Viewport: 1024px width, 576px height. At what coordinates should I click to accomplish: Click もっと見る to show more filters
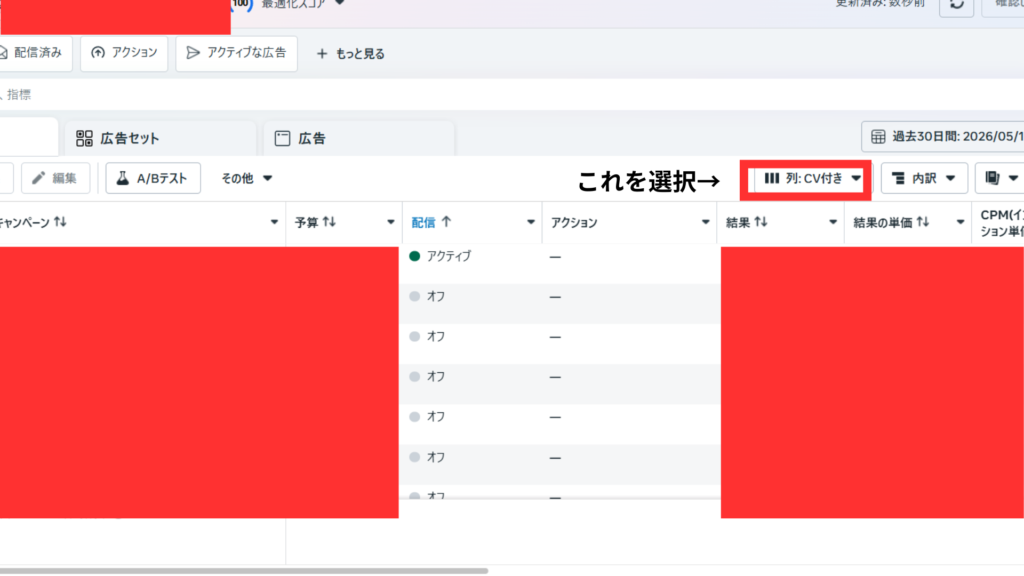coord(360,54)
